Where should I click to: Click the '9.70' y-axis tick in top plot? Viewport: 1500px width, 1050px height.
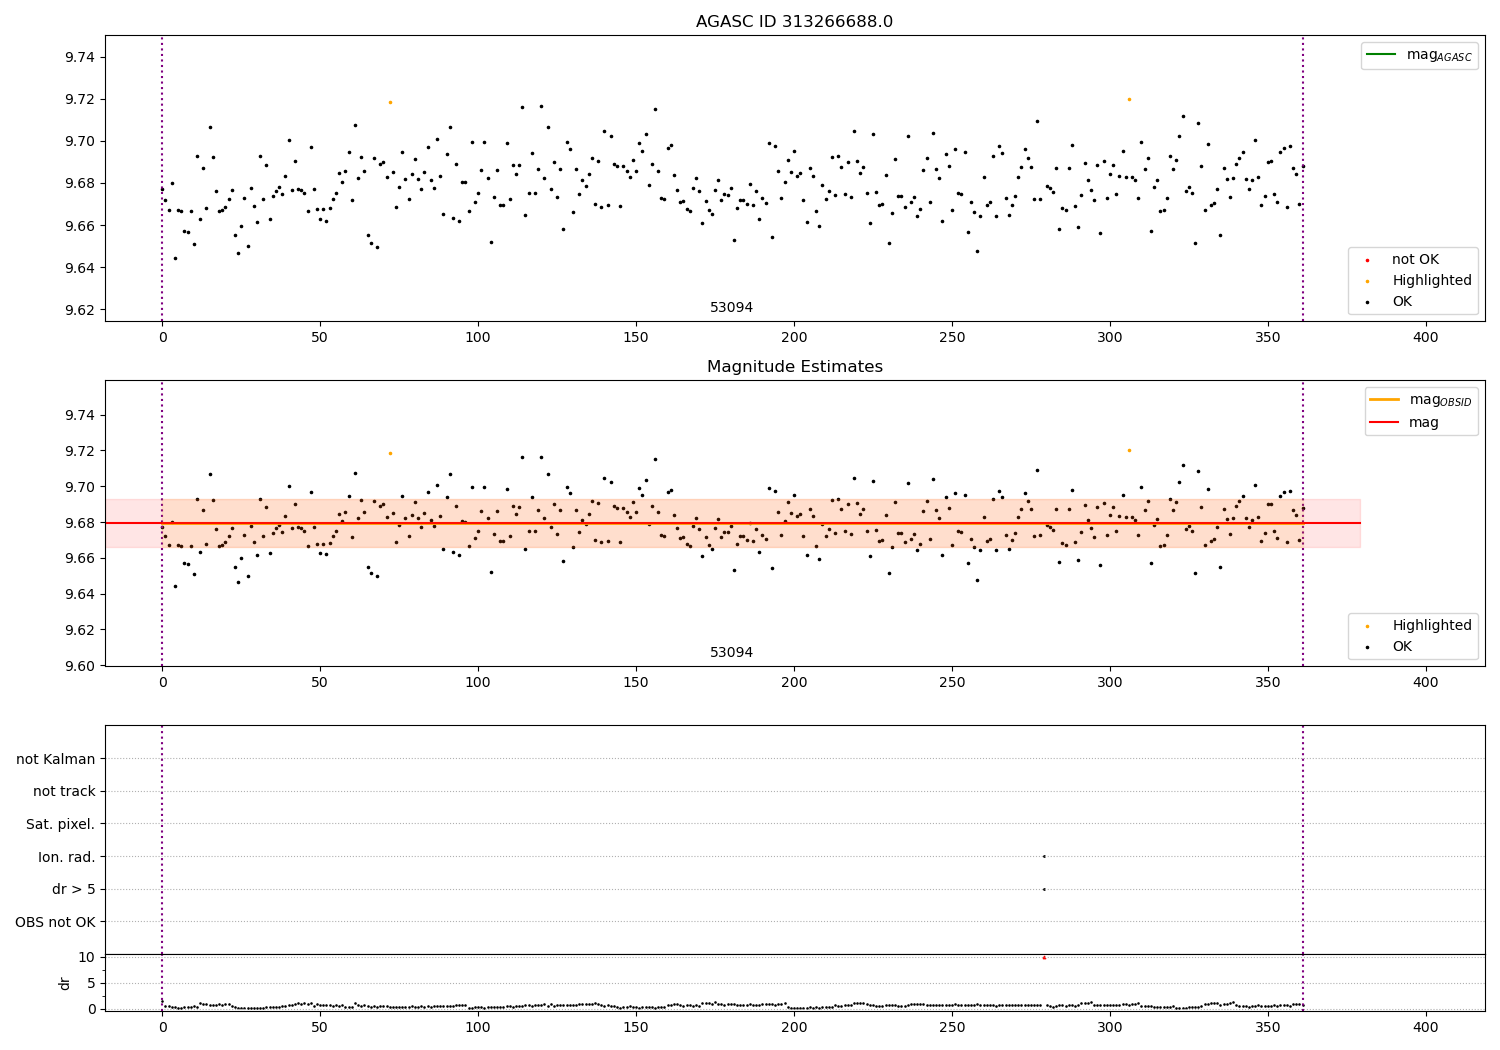pos(78,142)
